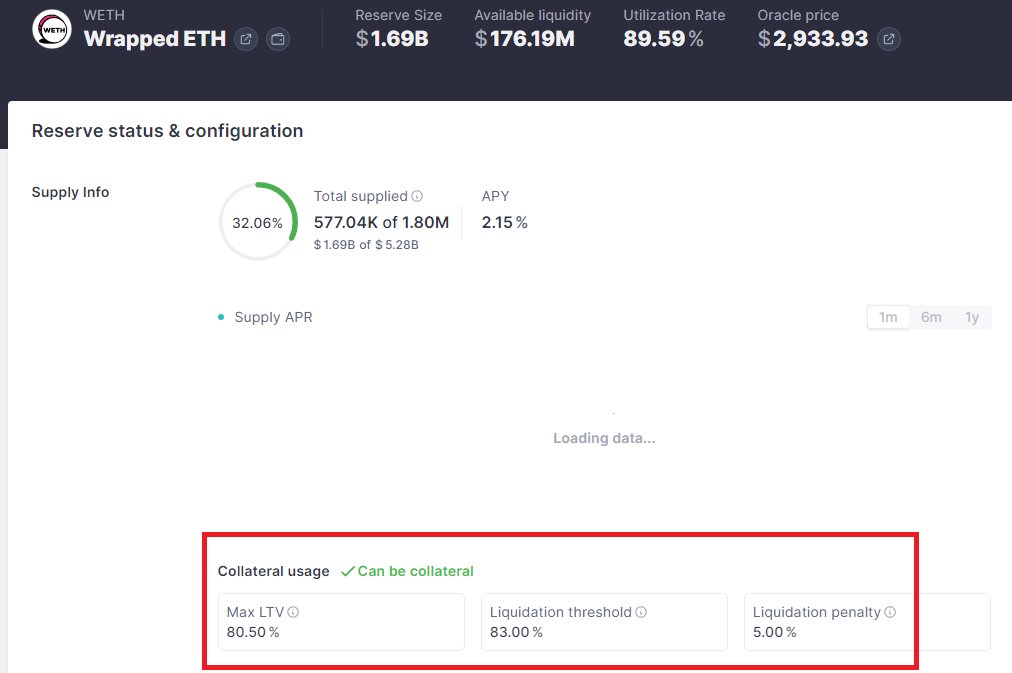Click the '$1.69B of $5.28B' text
1012x673 pixels.
366,245
